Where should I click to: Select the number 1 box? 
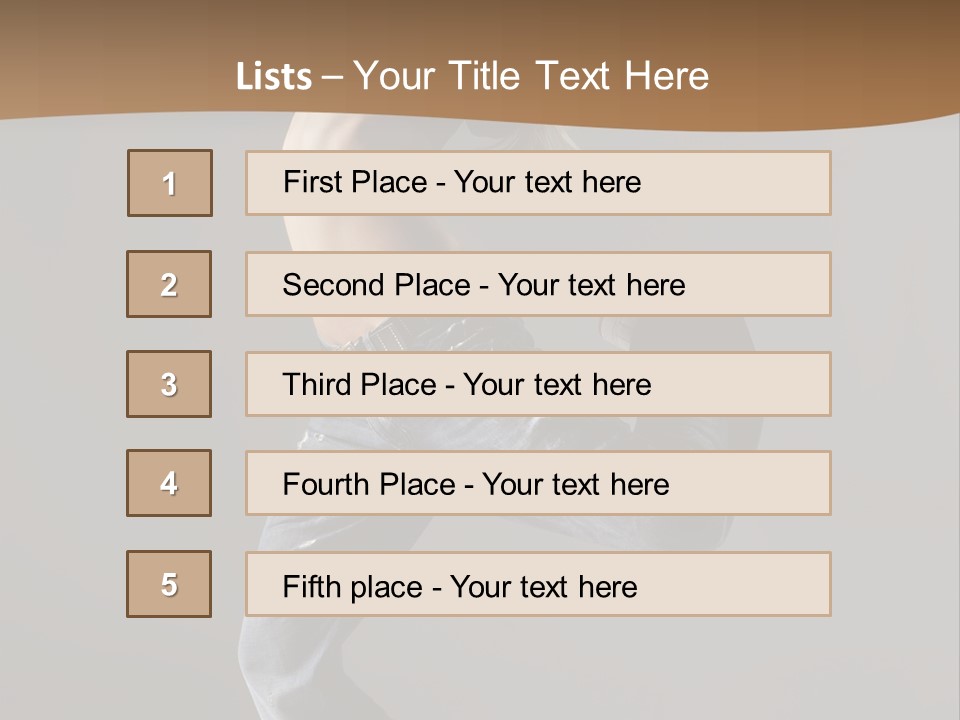170,183
